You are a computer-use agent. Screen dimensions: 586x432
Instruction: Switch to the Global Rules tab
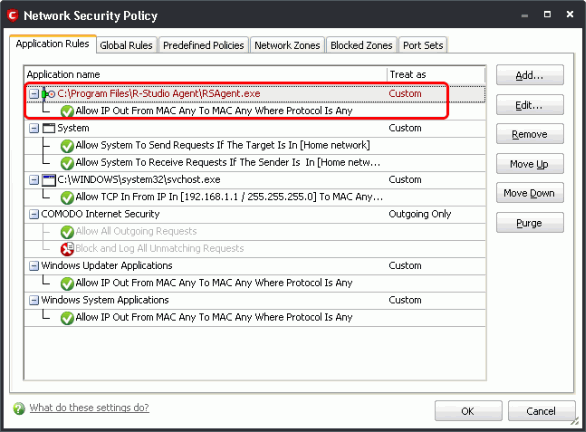point(126,45)
